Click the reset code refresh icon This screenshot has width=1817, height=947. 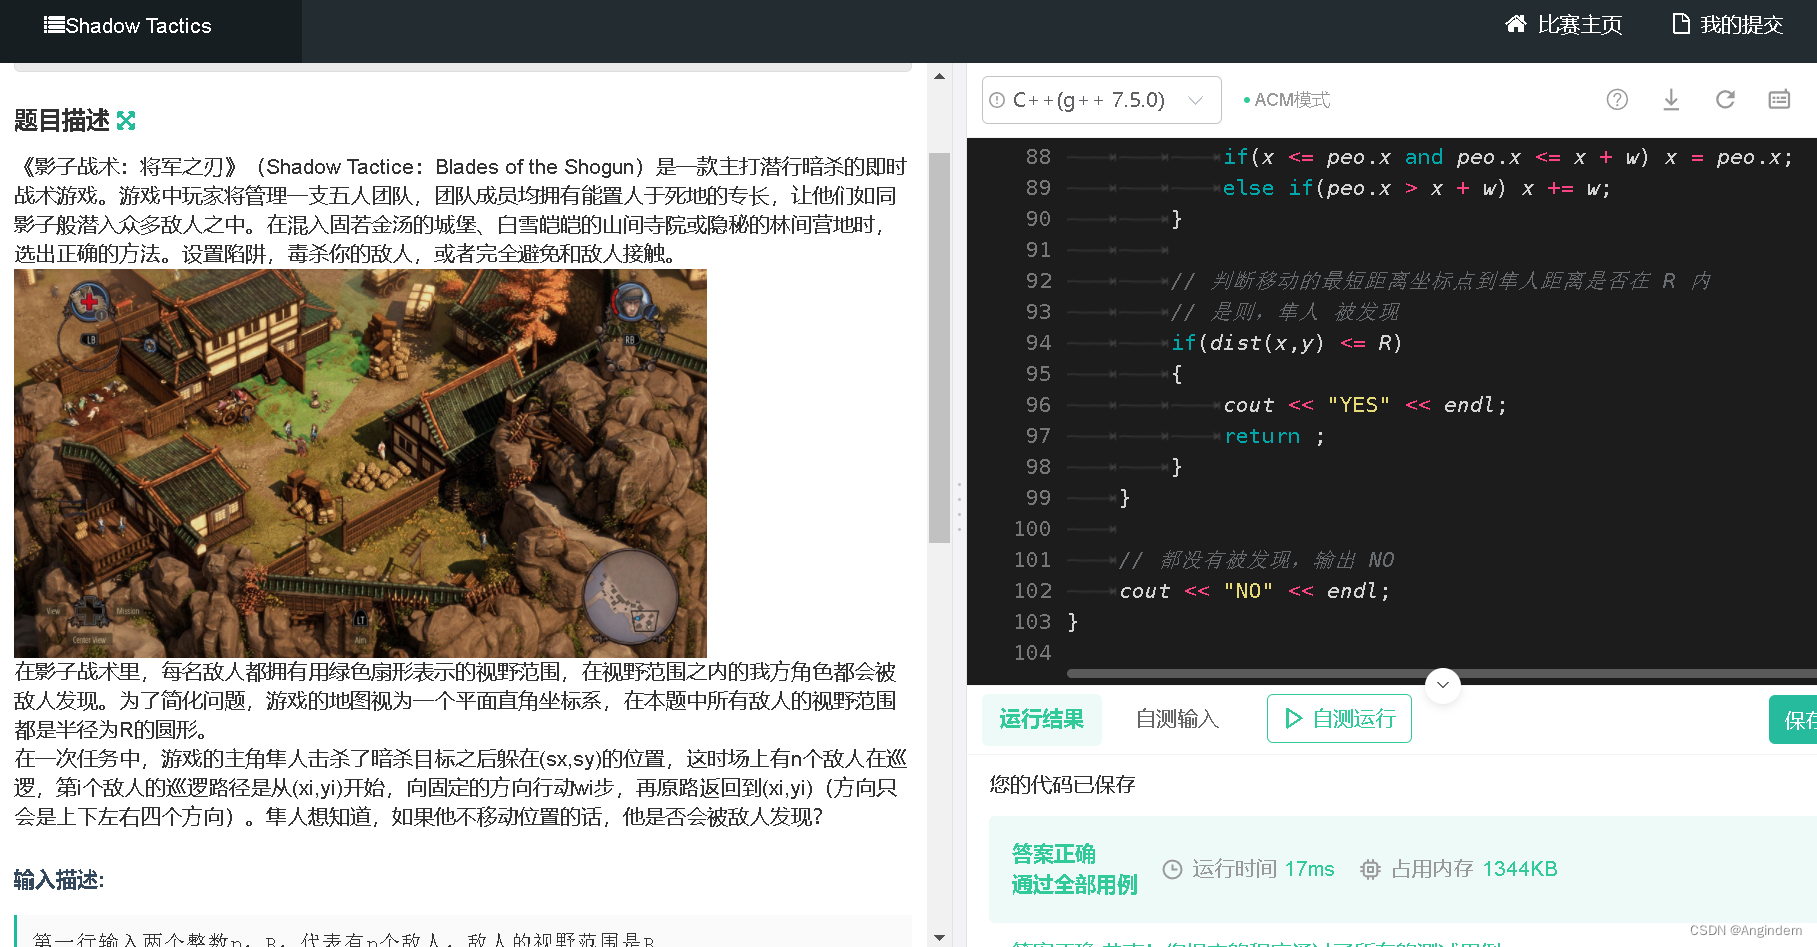pos(1725,99)
